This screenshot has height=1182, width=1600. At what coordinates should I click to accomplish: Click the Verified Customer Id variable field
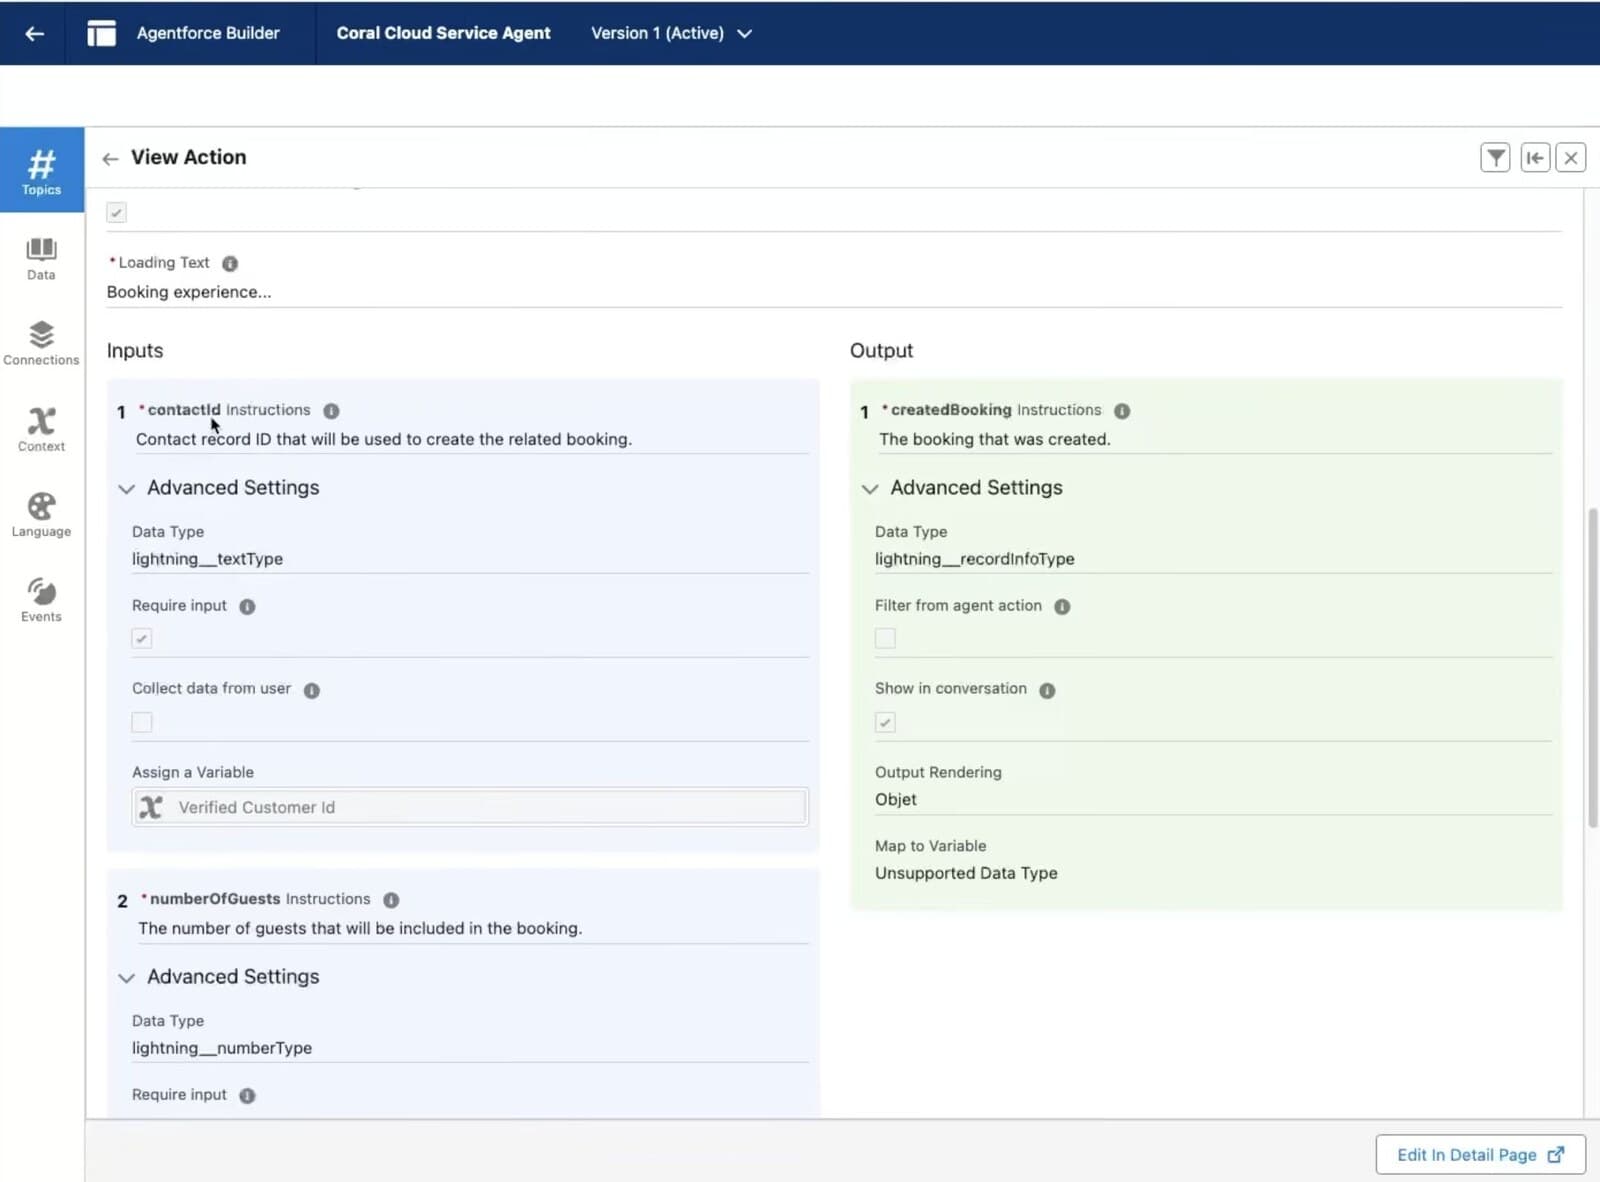pyautogui.click(x=470, y=807)
